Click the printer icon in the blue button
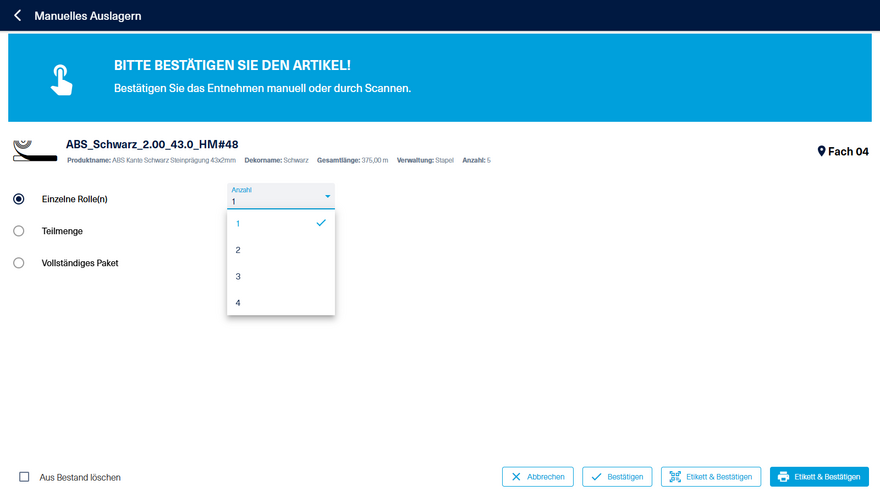880x496 pixels. click(783, 477)
